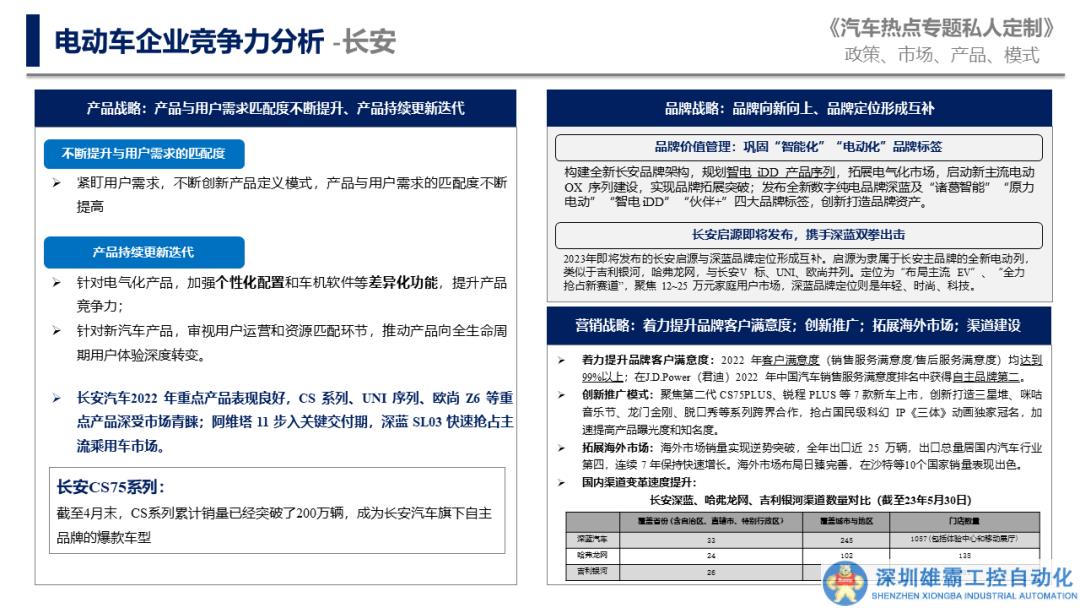This screenshot has height=608, width=1080.
Task: Select the 不断提升与用户需求的匹配度 blue label
Action: [x=143, y=154]
